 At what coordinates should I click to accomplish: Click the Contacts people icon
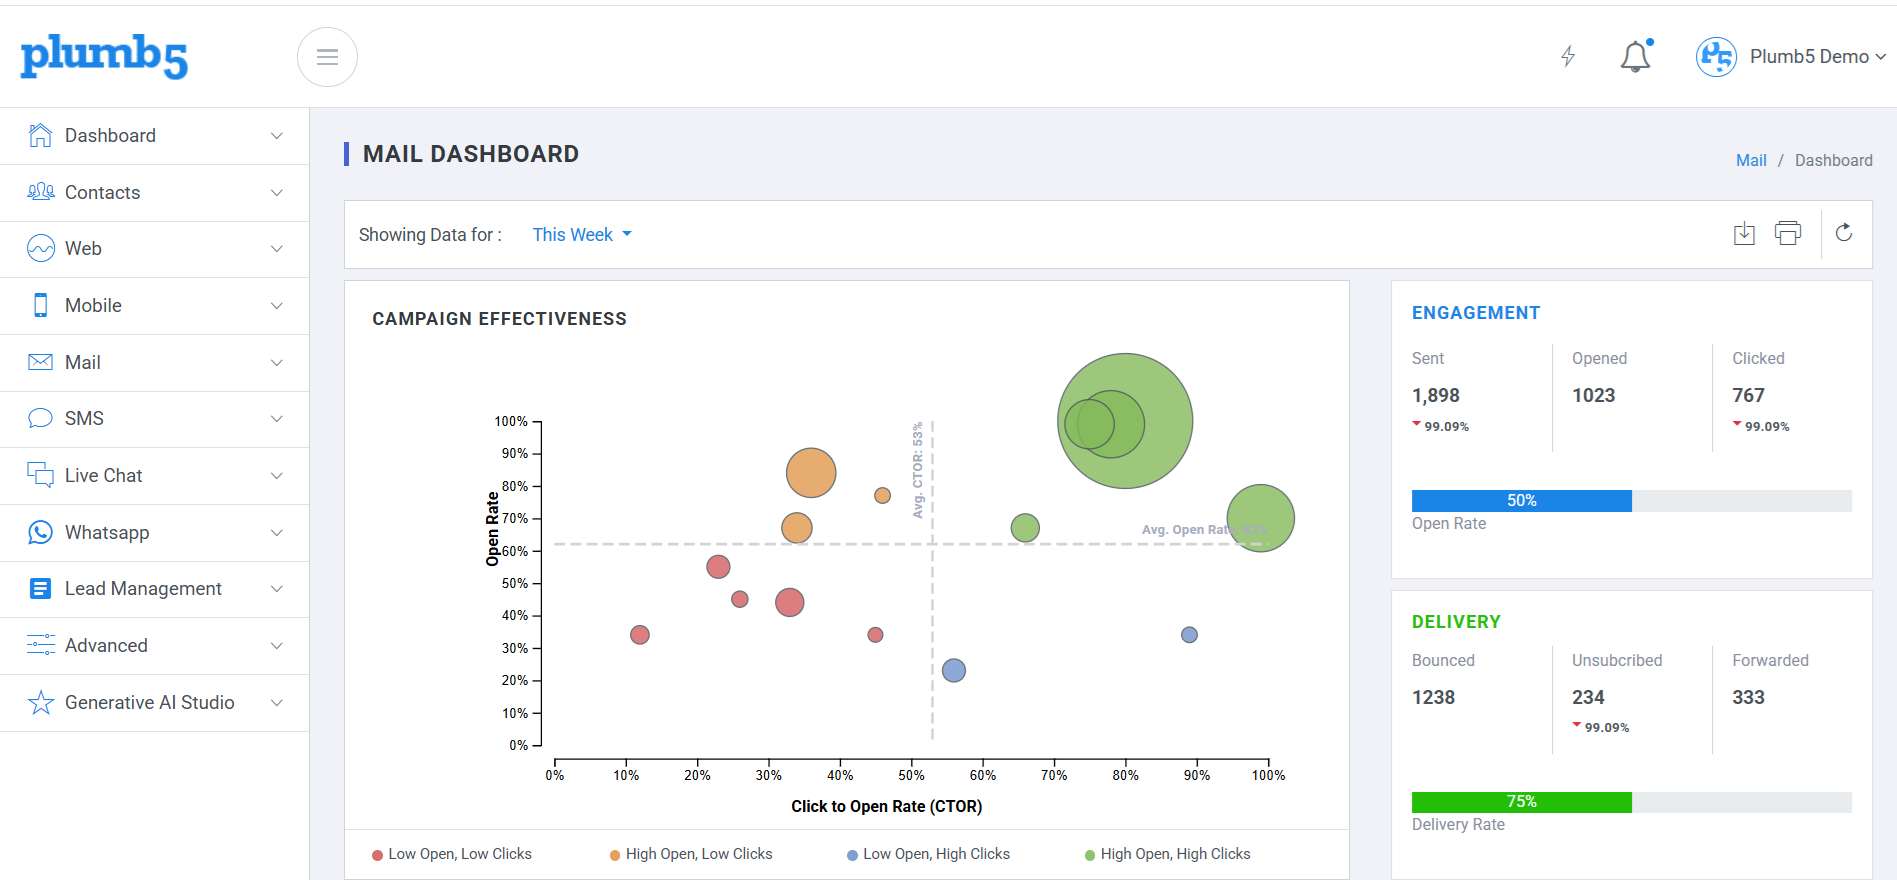pos(40,192)
